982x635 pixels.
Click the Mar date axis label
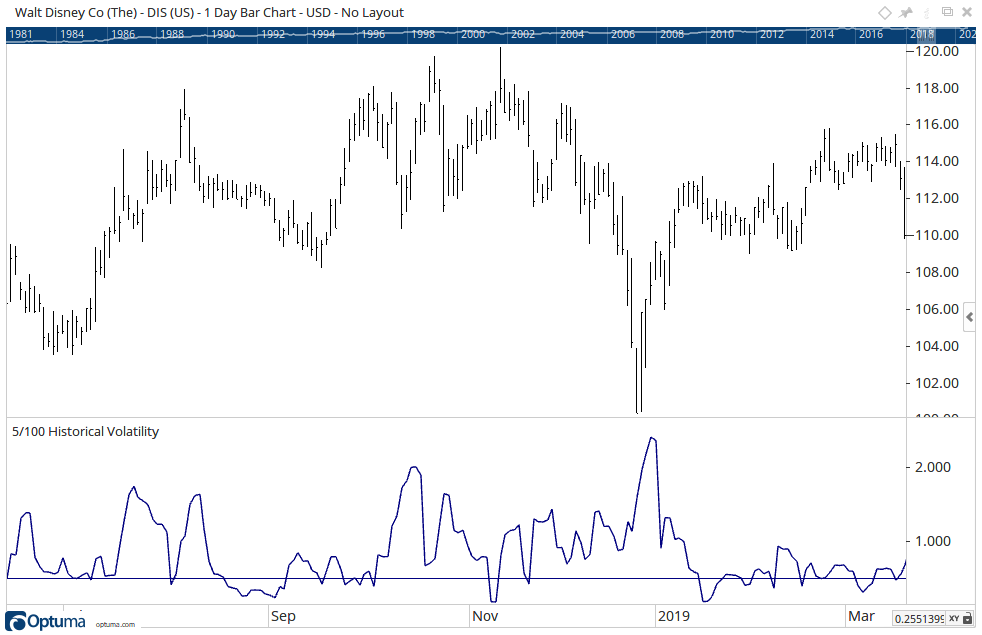coord(861,616)
